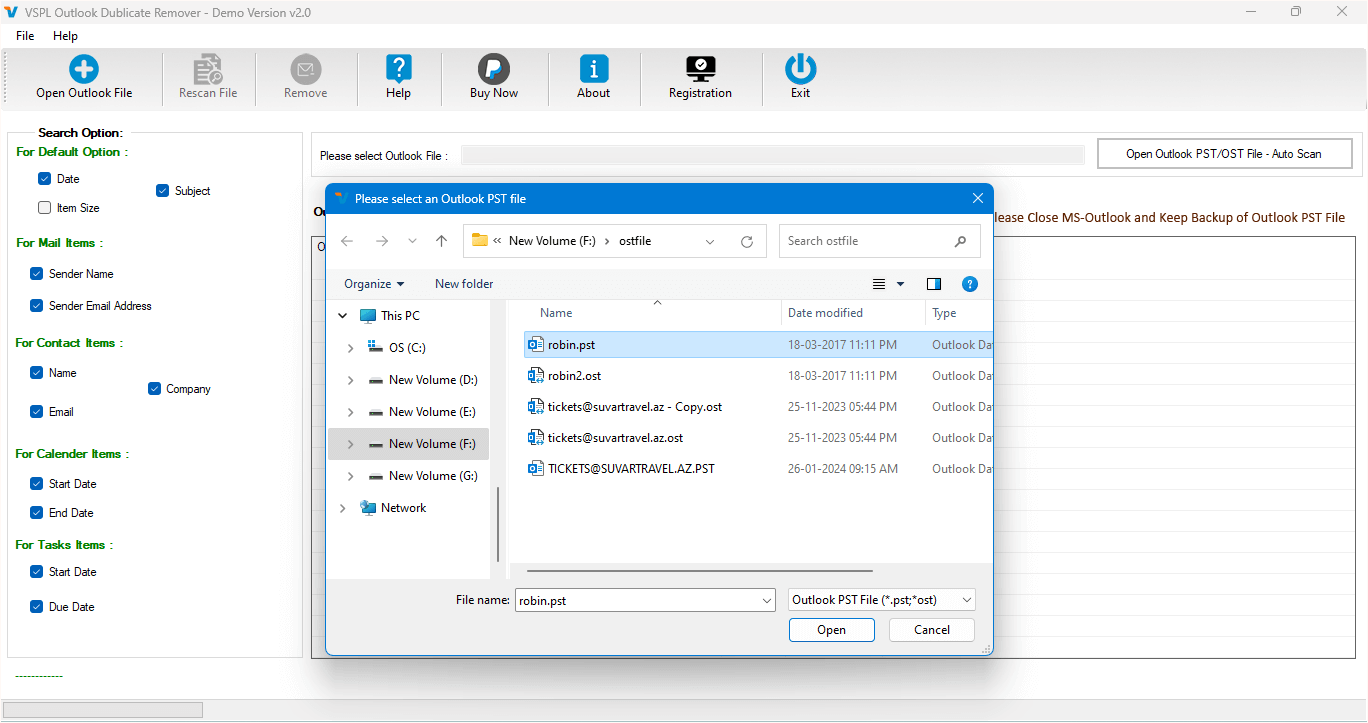
Task: Toggle the preview pane icon
Action: (x=934, y=284)
